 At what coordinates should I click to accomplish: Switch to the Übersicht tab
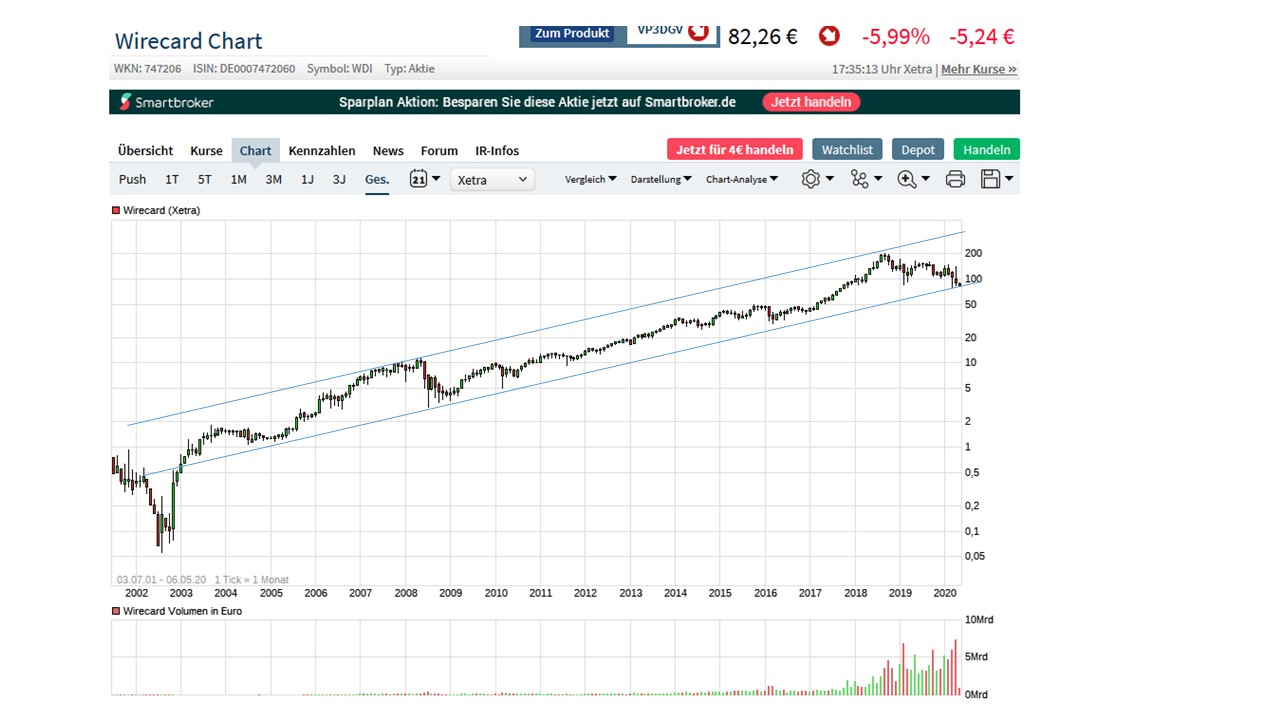coord(145,151)
